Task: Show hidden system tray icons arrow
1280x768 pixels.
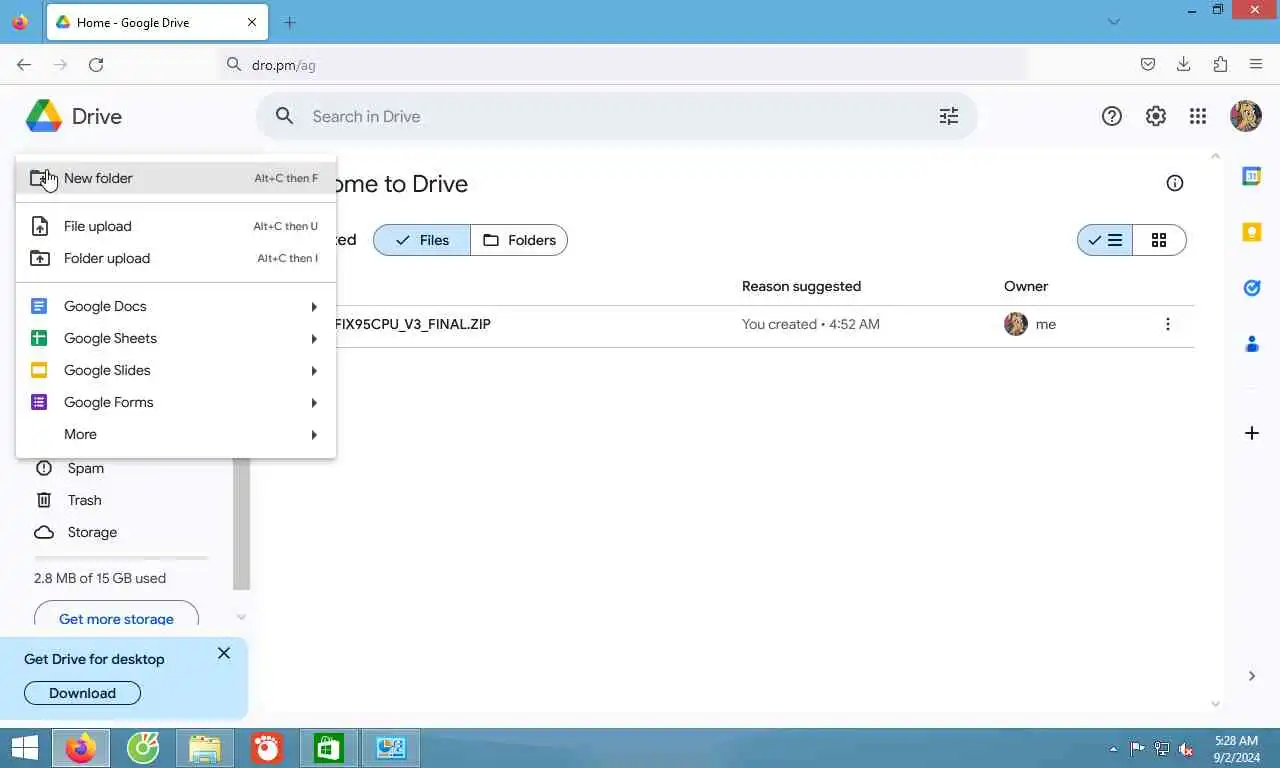Action: point(1113,749)
